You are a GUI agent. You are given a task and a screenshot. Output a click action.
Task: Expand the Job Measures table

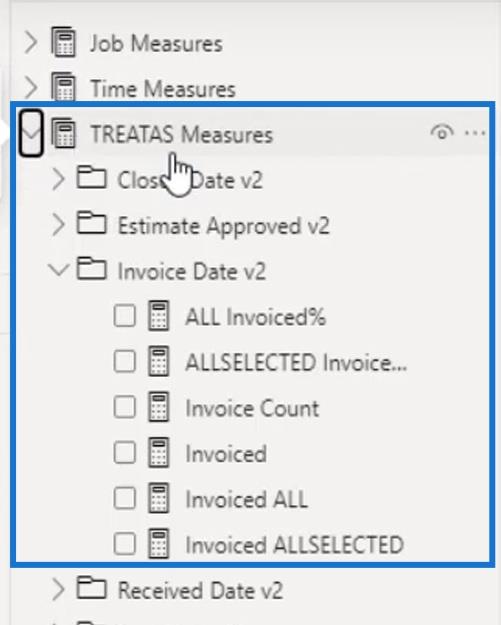31,42
